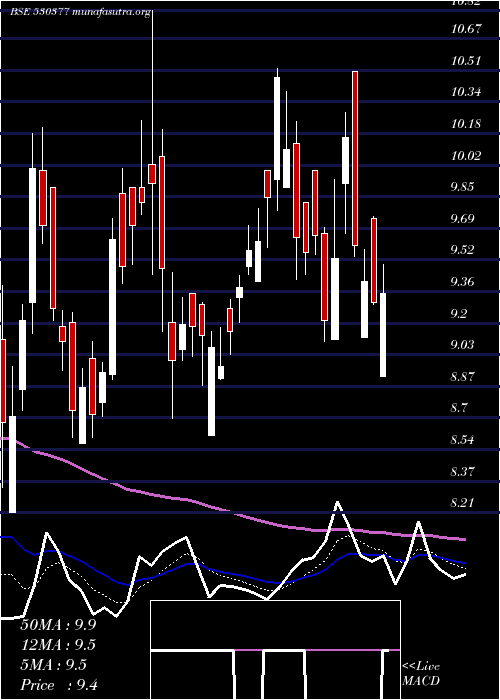Image resolution: width=500 pixels, height=700 pixels.
Task: Click the 10.02 price axis label
Action: 466,156
